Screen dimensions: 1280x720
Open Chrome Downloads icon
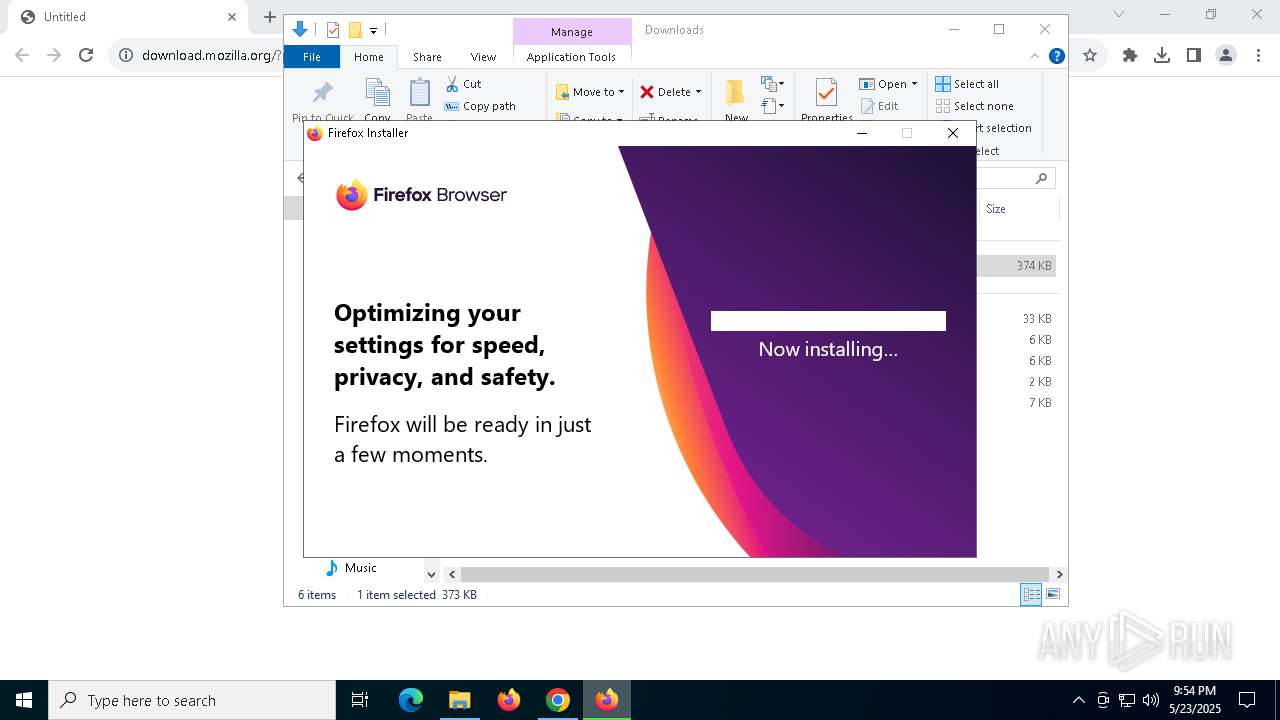pos(1162,56)
